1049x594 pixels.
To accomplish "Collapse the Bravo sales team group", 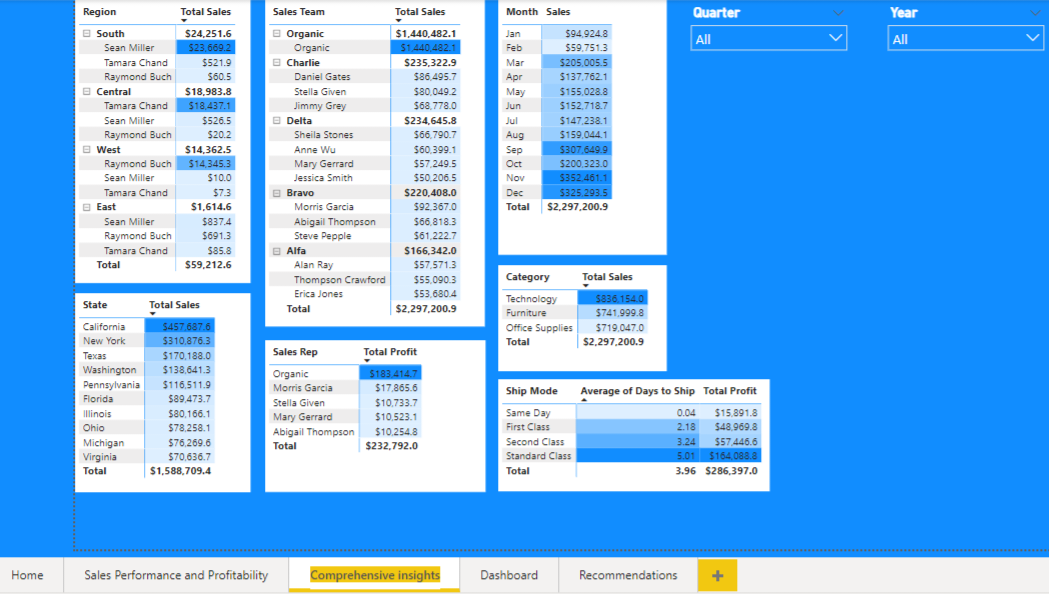I will point(275,192).
